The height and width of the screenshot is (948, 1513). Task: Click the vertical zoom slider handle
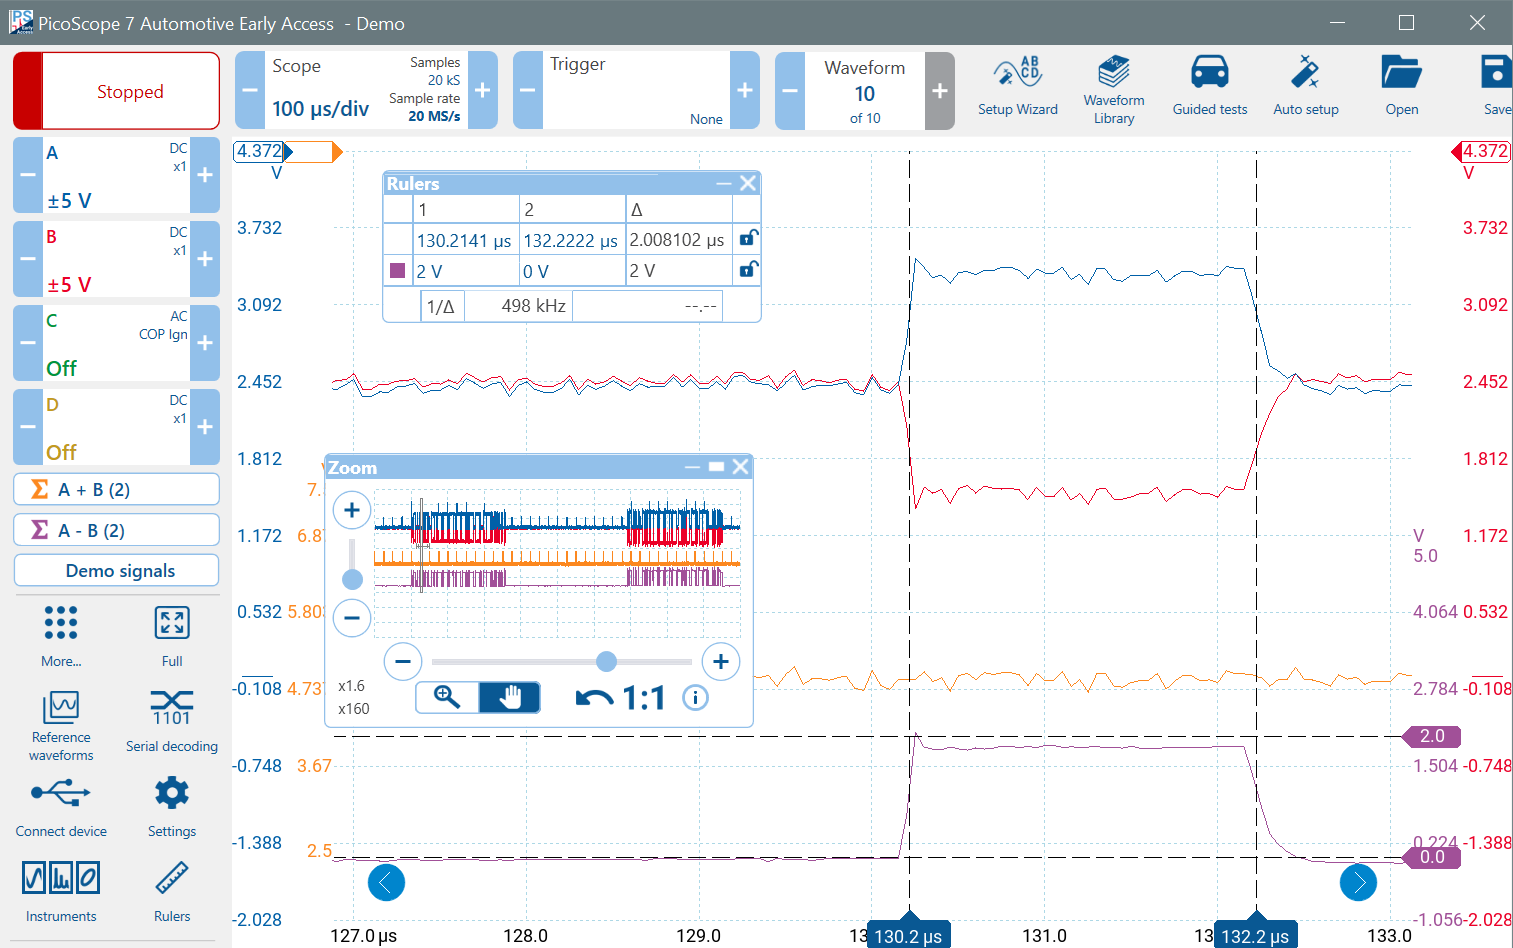point(352,579)
